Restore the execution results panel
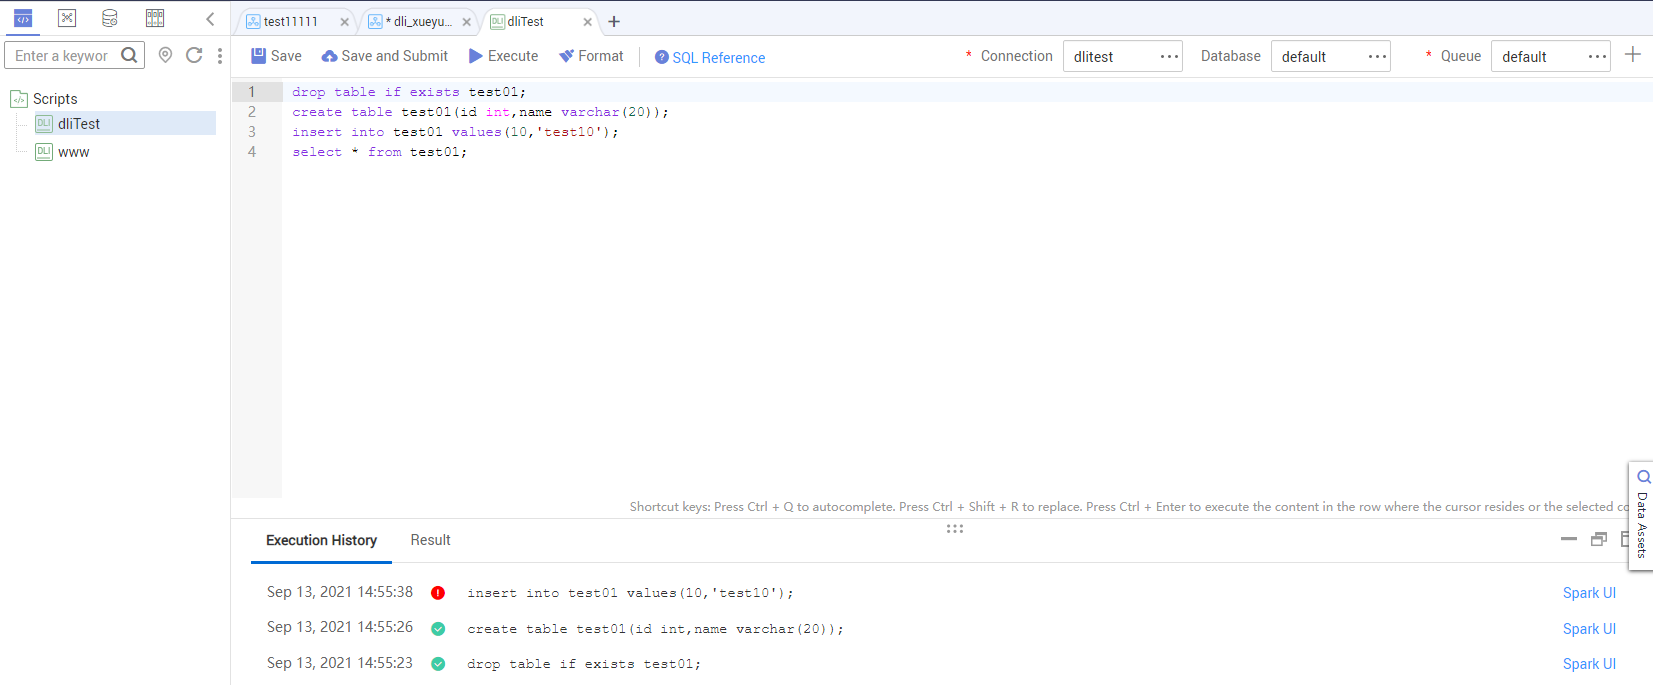Image resolution: width=1653 pixels, height=685 pixels. click(x=1599, y=539)
